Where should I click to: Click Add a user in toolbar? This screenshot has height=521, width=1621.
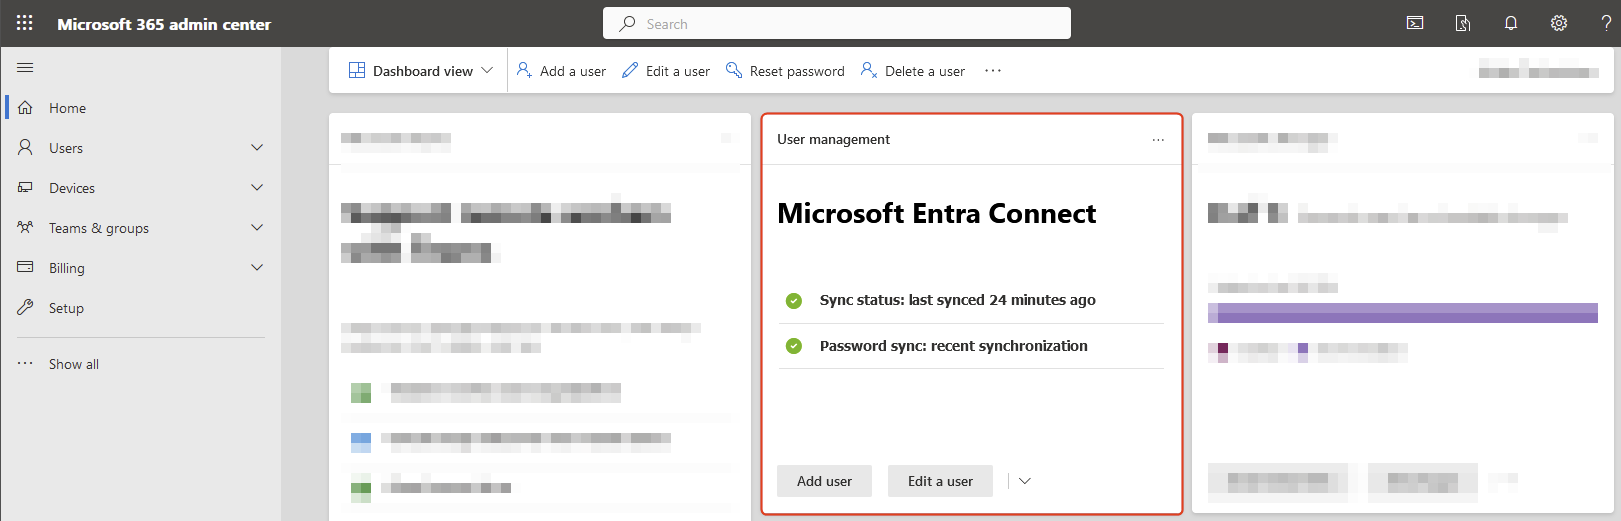pos(561,71)
